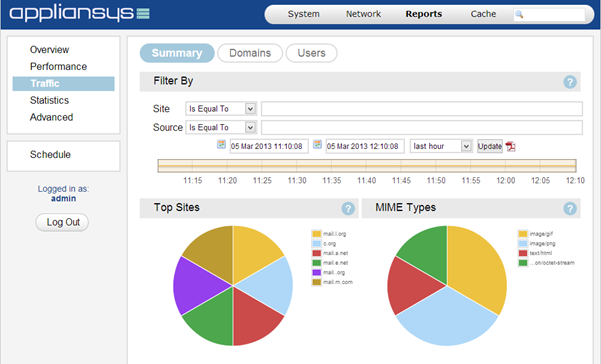
Task: Switch to the Summary tab
Action: tap(177, 53)
